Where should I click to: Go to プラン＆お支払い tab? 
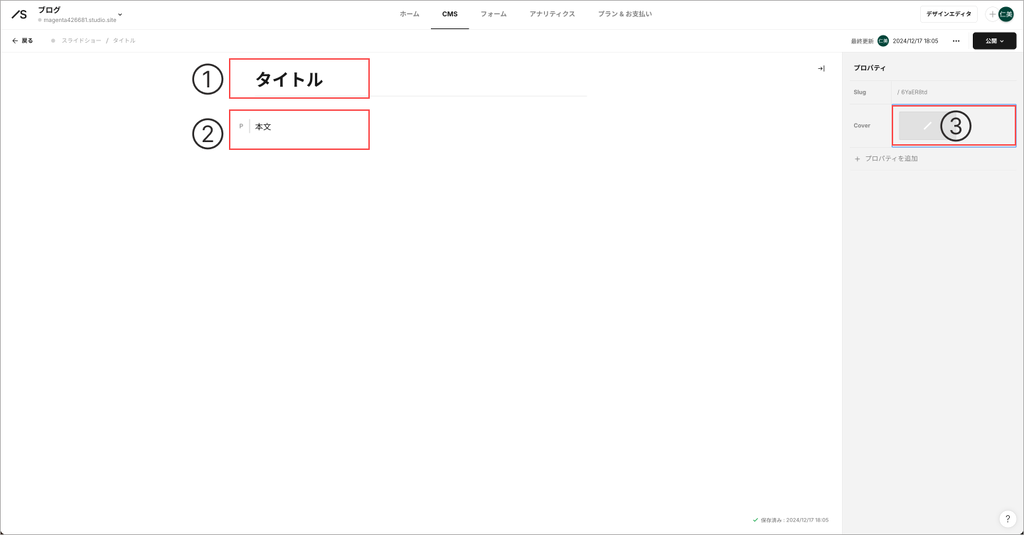tap(625, 14)
